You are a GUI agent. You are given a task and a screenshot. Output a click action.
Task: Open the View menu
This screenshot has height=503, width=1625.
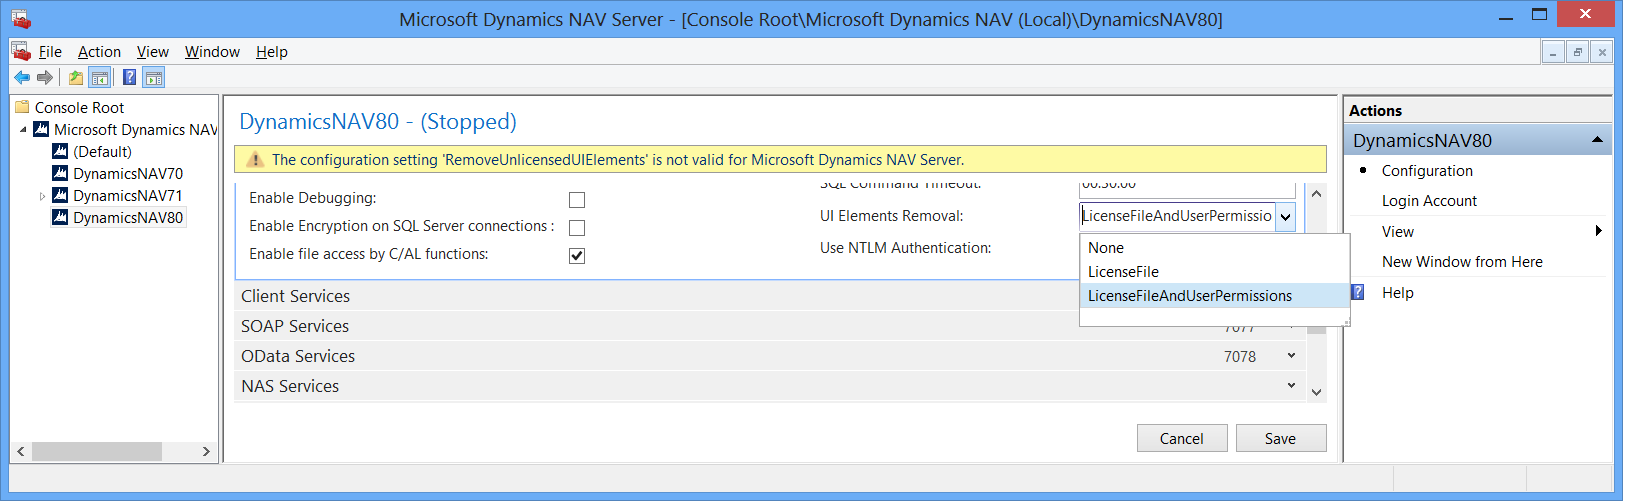153,52
